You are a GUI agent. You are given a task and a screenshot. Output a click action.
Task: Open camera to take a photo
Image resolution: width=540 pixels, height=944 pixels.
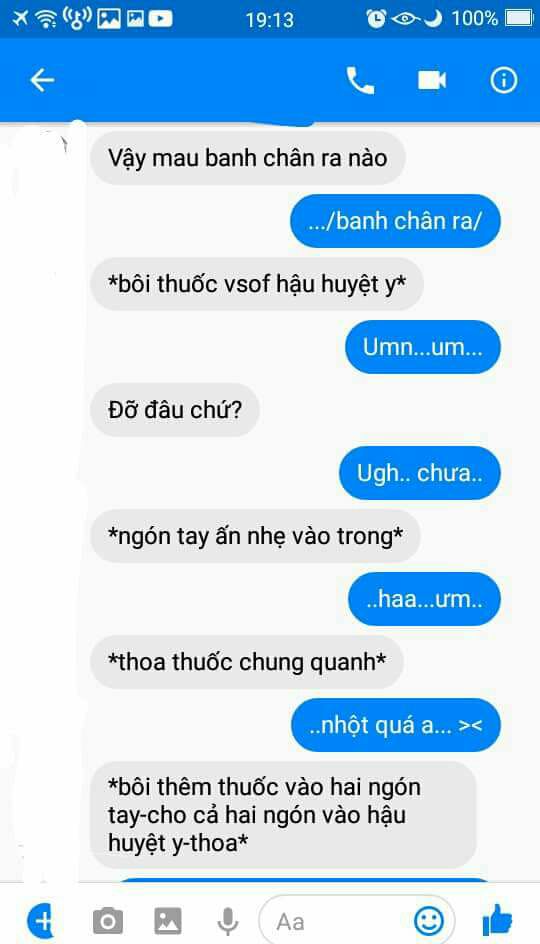[108, 921]
